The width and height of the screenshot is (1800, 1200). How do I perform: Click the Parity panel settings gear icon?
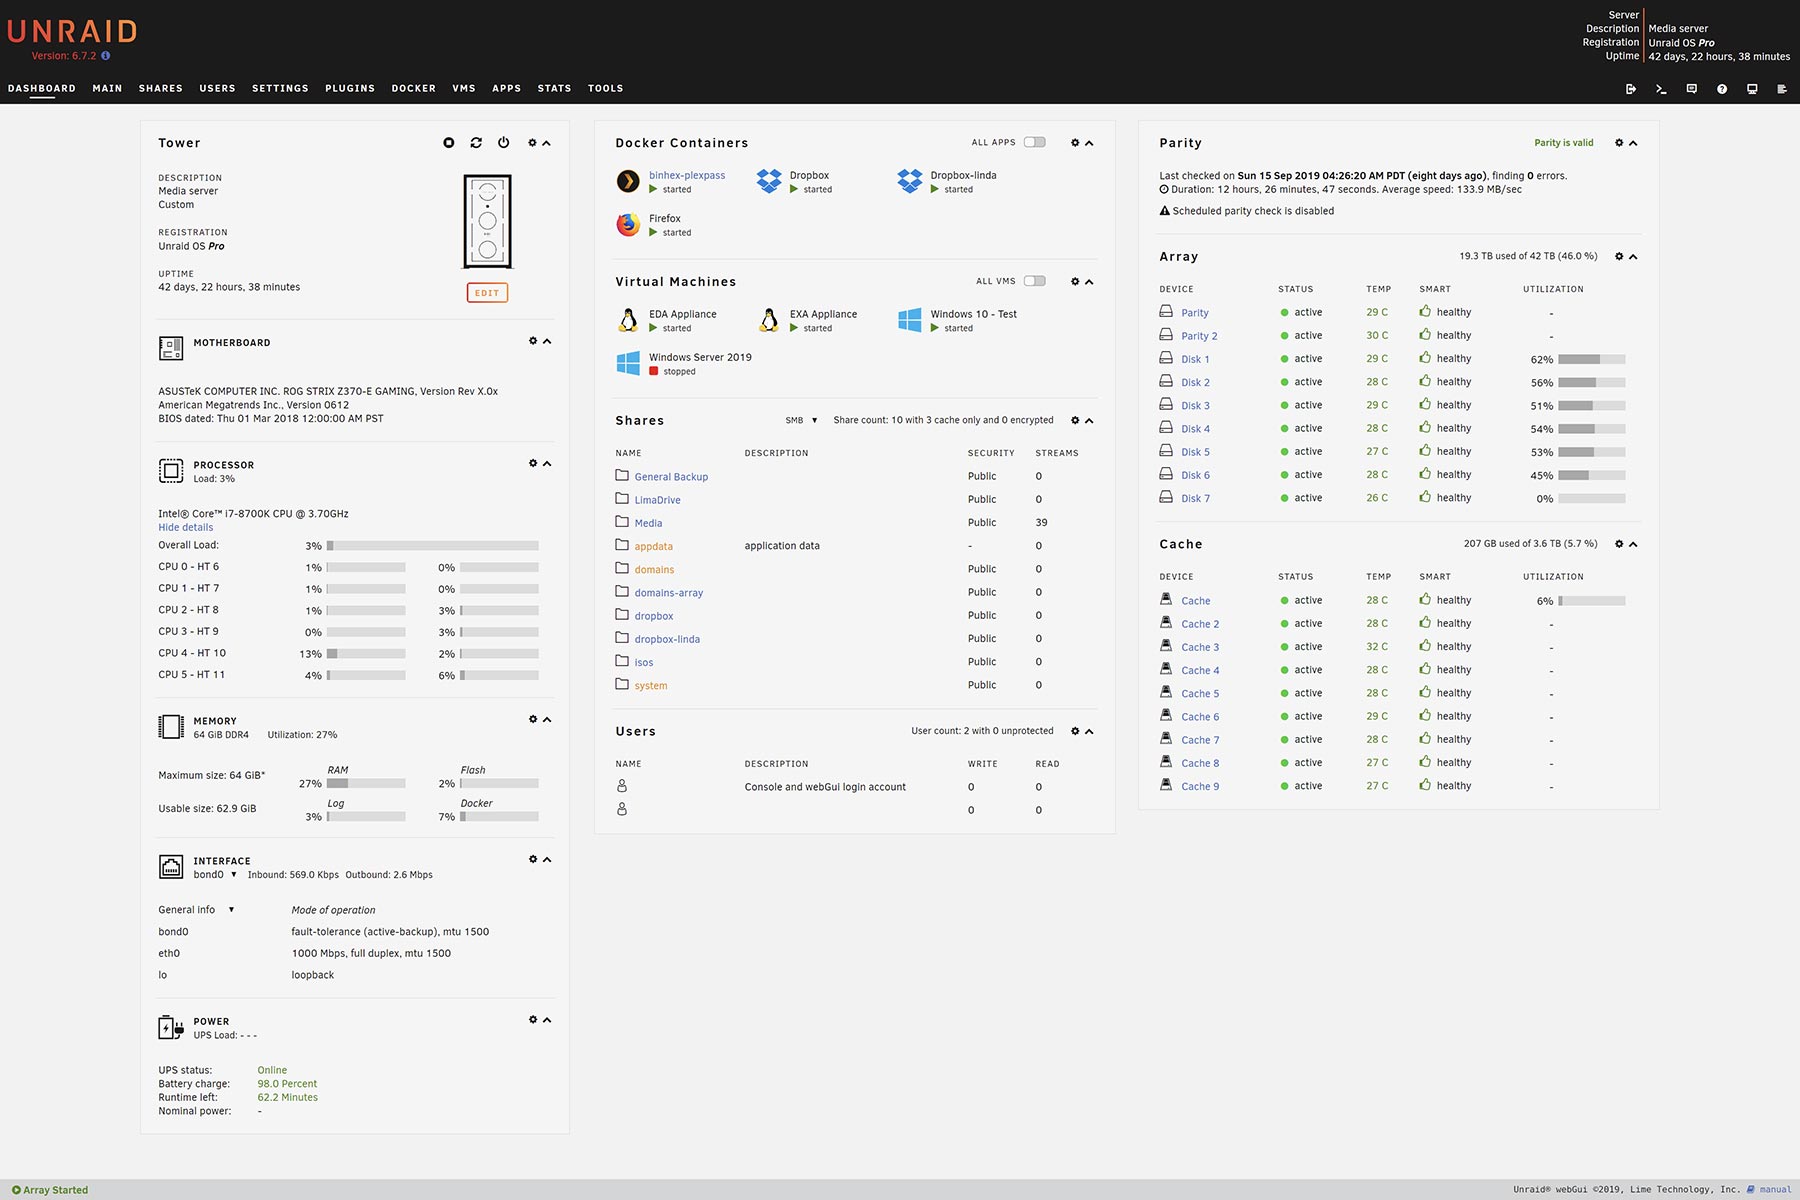coord(1619,143)
